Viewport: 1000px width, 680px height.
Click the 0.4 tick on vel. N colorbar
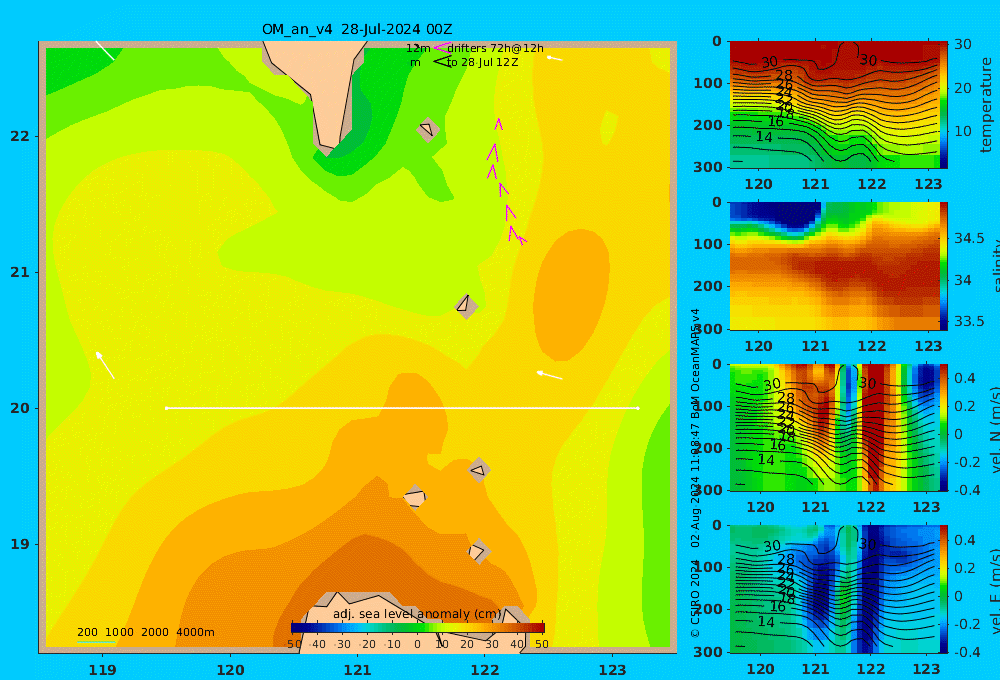click(x=965, y=378)
